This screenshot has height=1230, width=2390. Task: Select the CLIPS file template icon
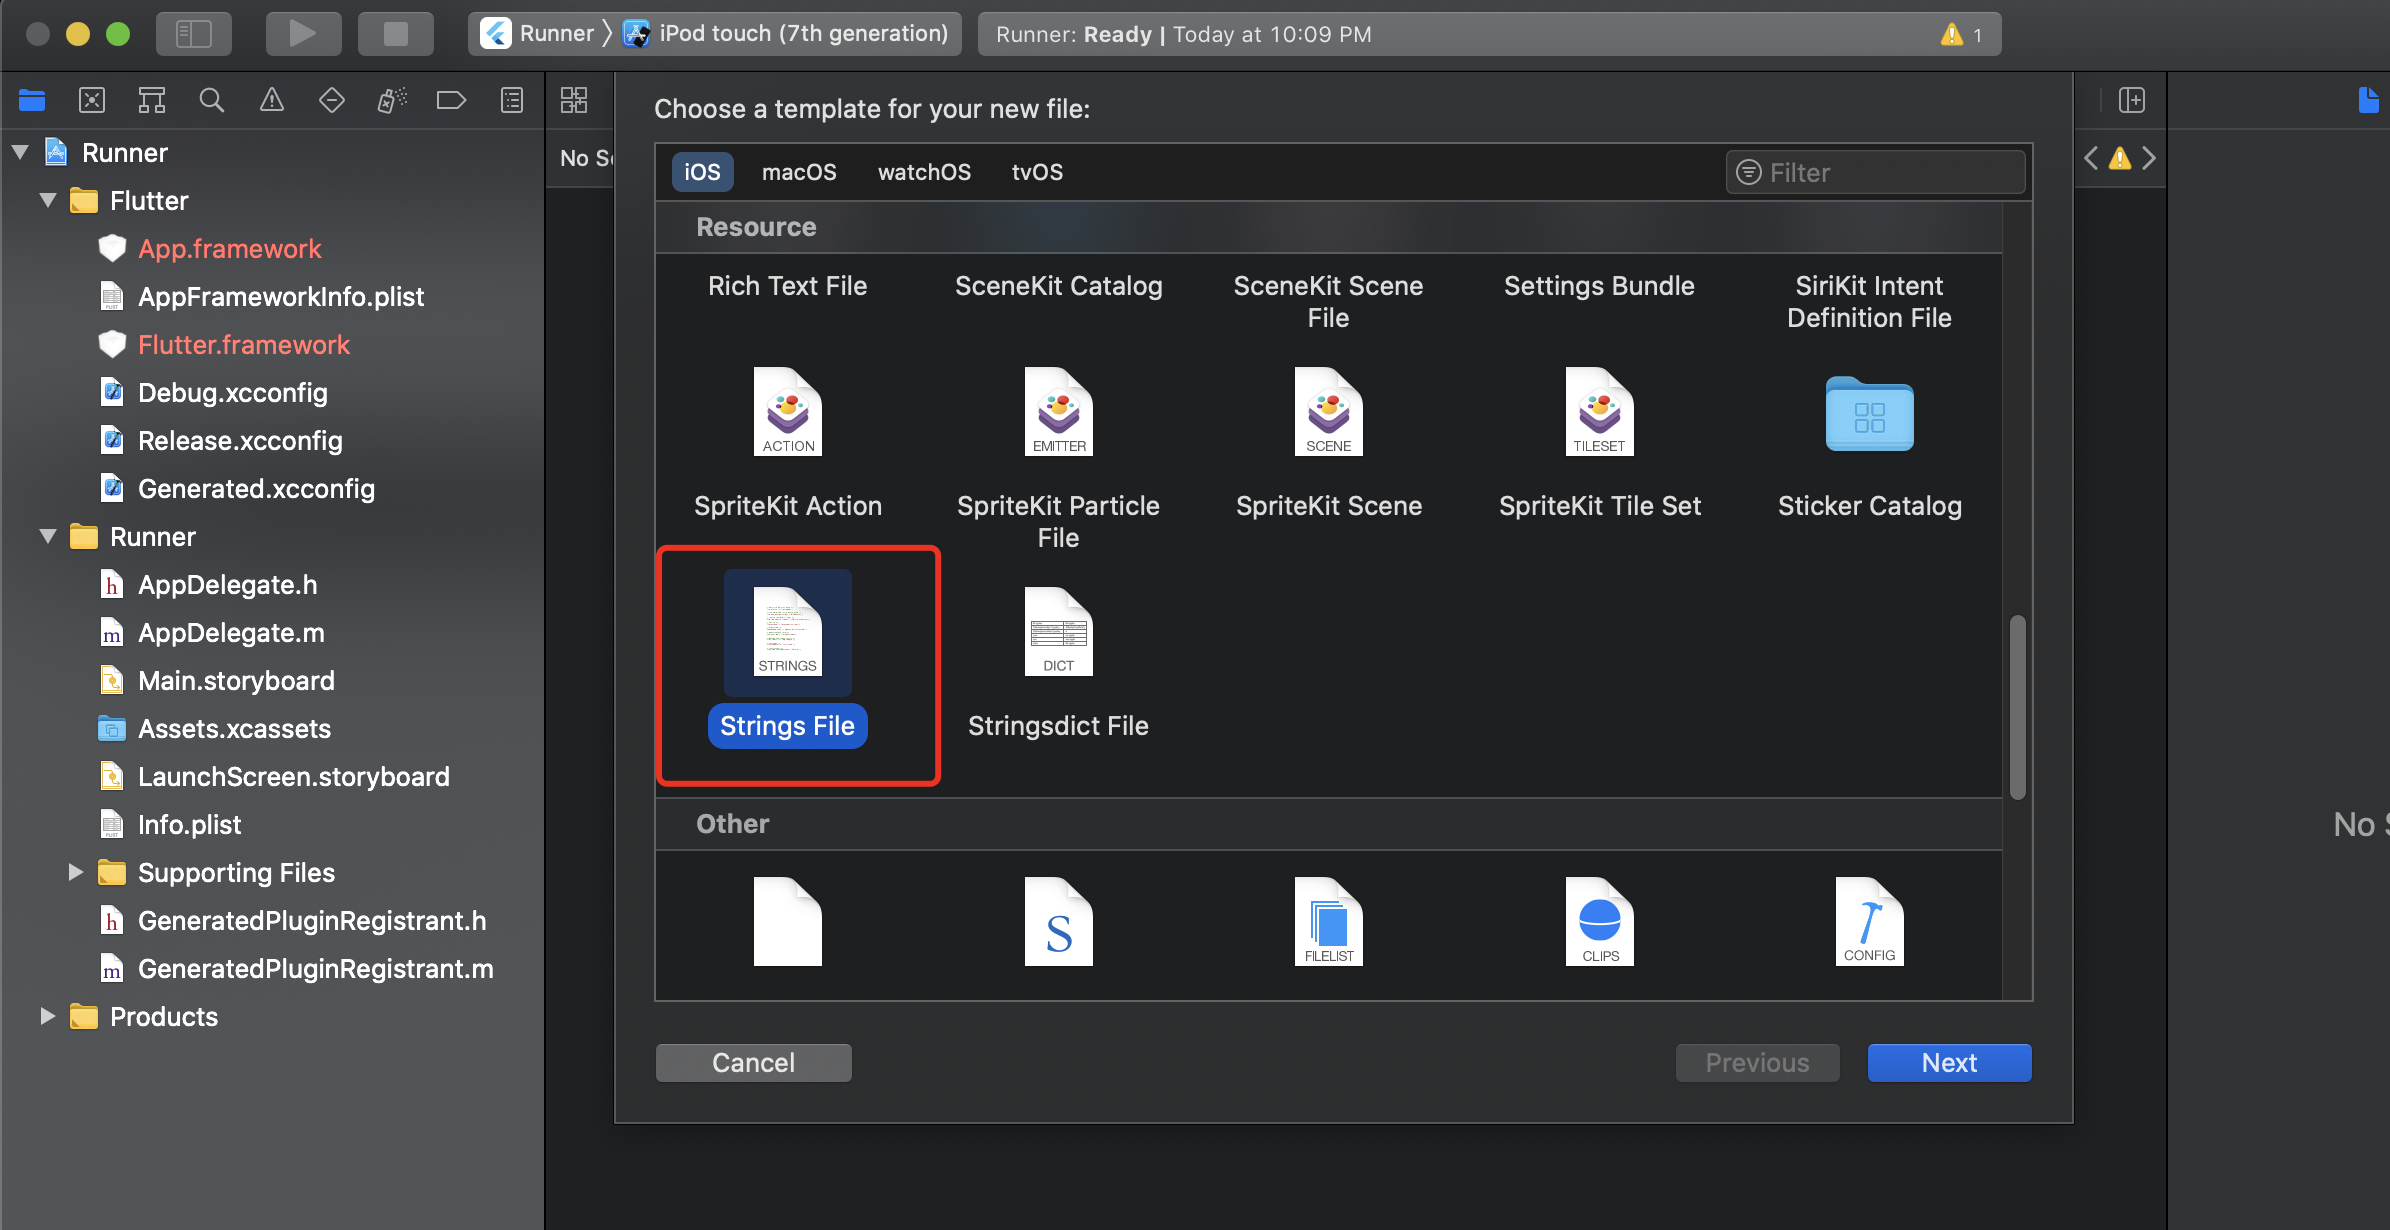click(1600, 921)
